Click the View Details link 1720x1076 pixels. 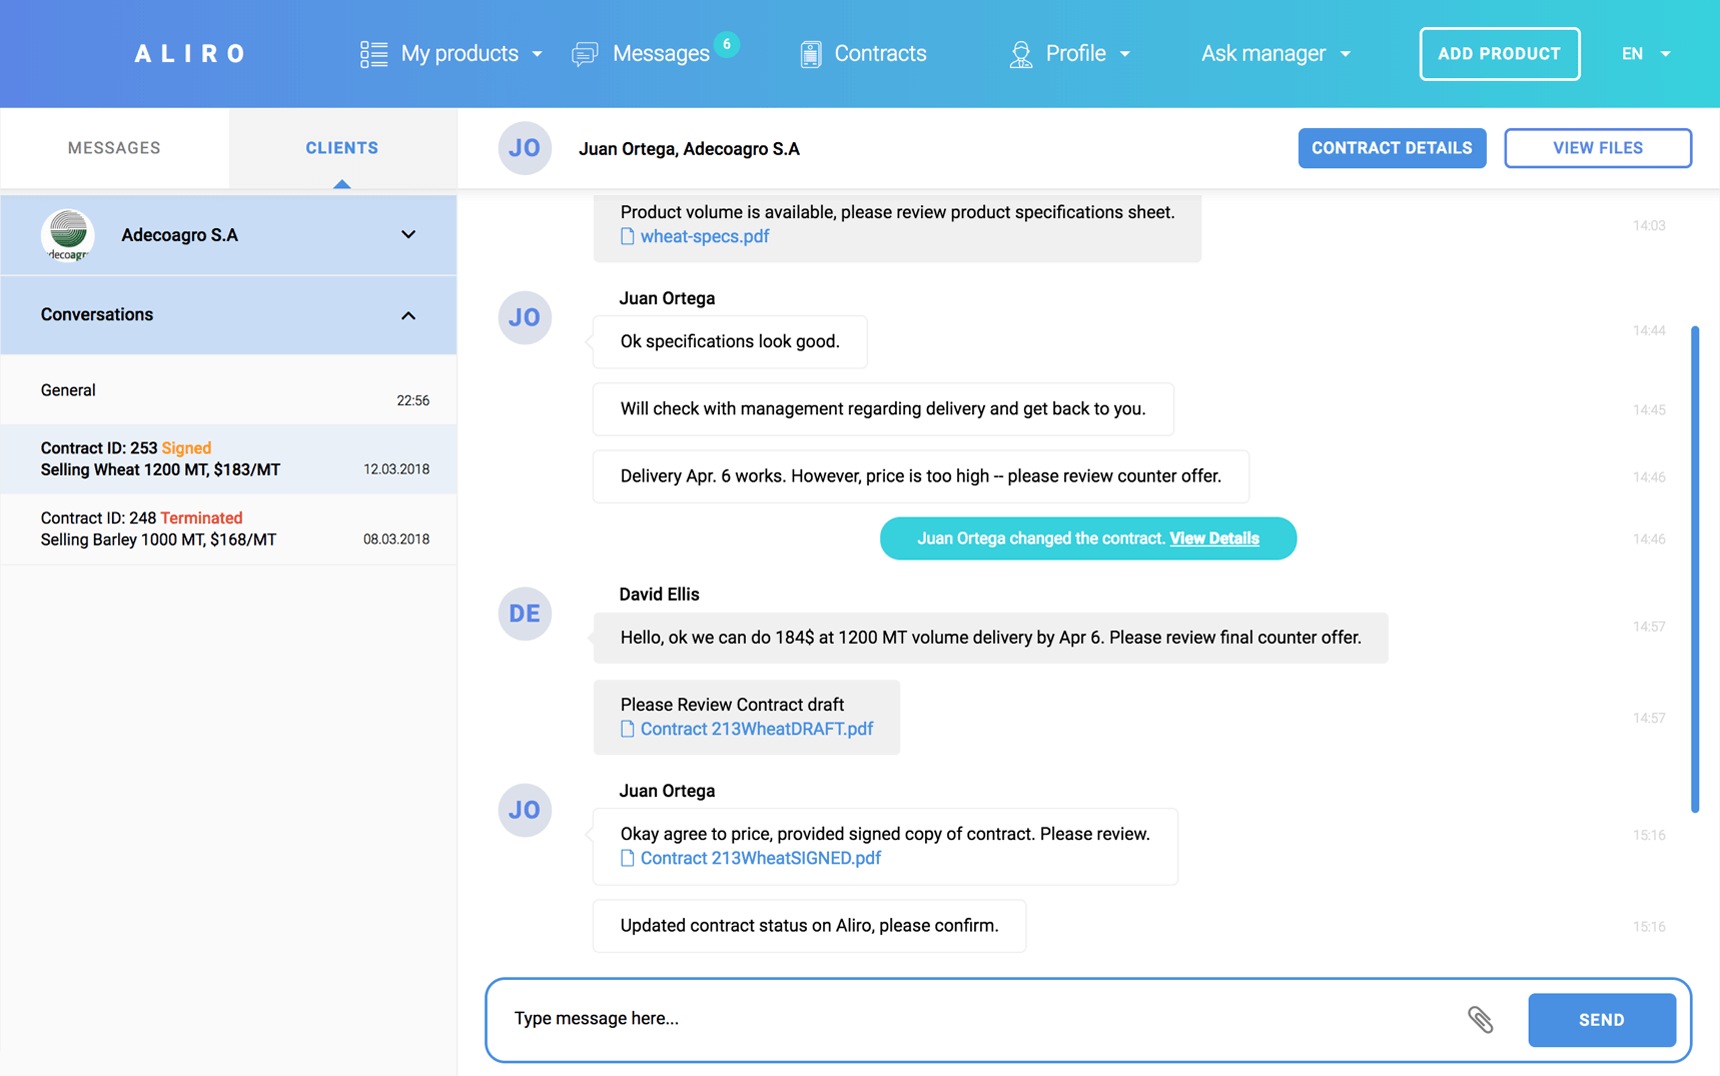click(1214, 538)
